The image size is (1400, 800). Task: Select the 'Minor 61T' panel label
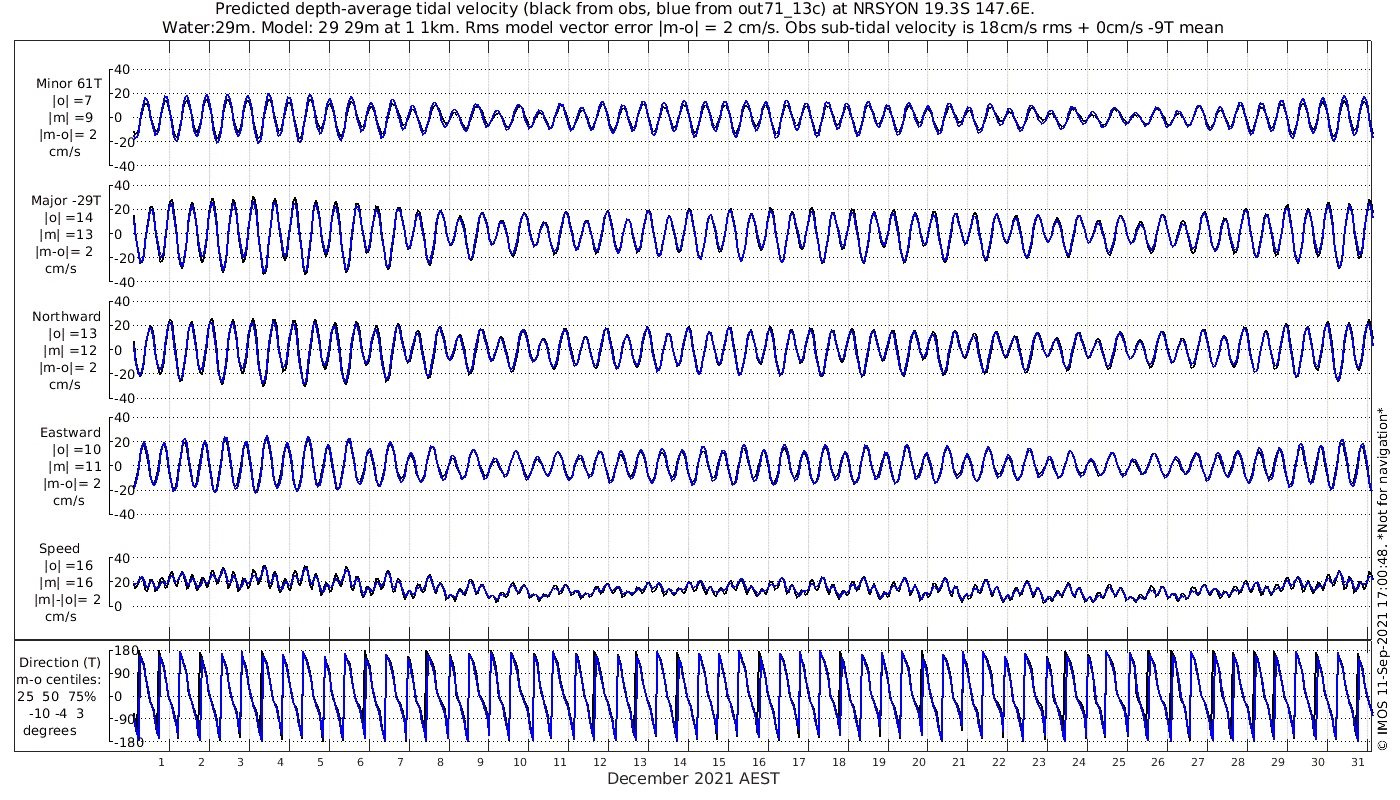tap(68, 84)
